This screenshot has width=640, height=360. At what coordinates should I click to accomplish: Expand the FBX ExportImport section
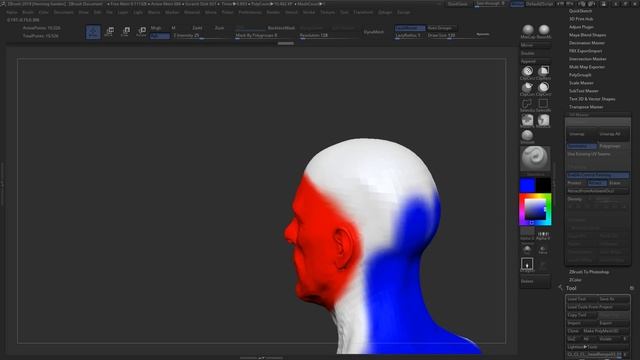click(x=585, y=51)
